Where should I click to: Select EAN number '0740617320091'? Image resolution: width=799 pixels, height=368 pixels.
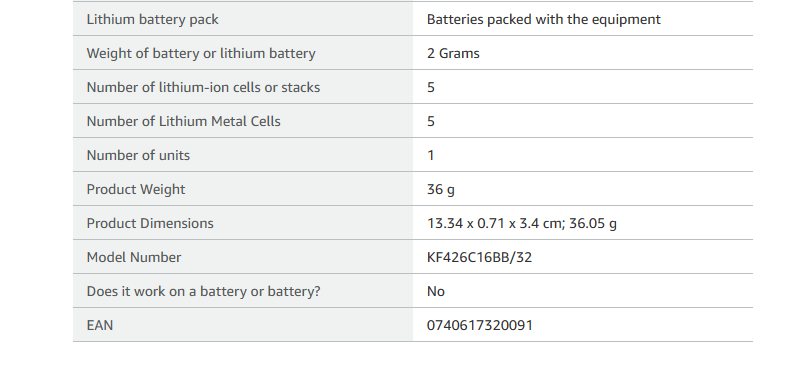480,325
